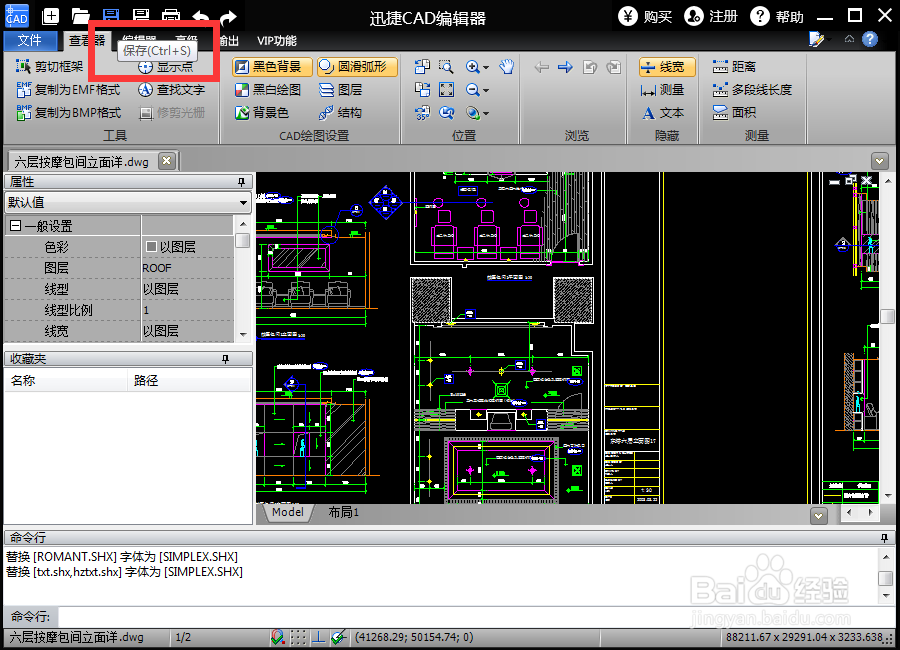900x650 pixels.
Task: Copy drawing as BMP format
Action: pyautogui.click(x=68, y=113)
